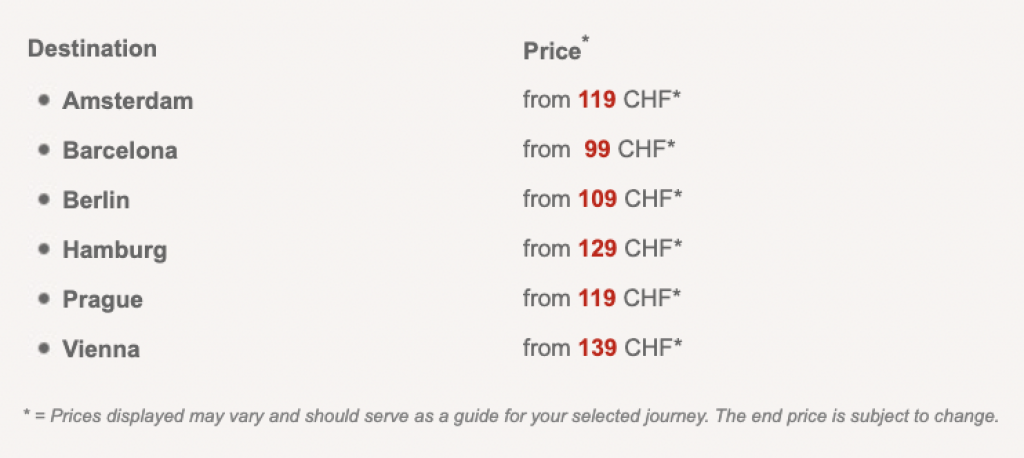Click the Destination column header
Image resolution: width=1024 pixels, height=458 pixels.
(x=92, y=49)
